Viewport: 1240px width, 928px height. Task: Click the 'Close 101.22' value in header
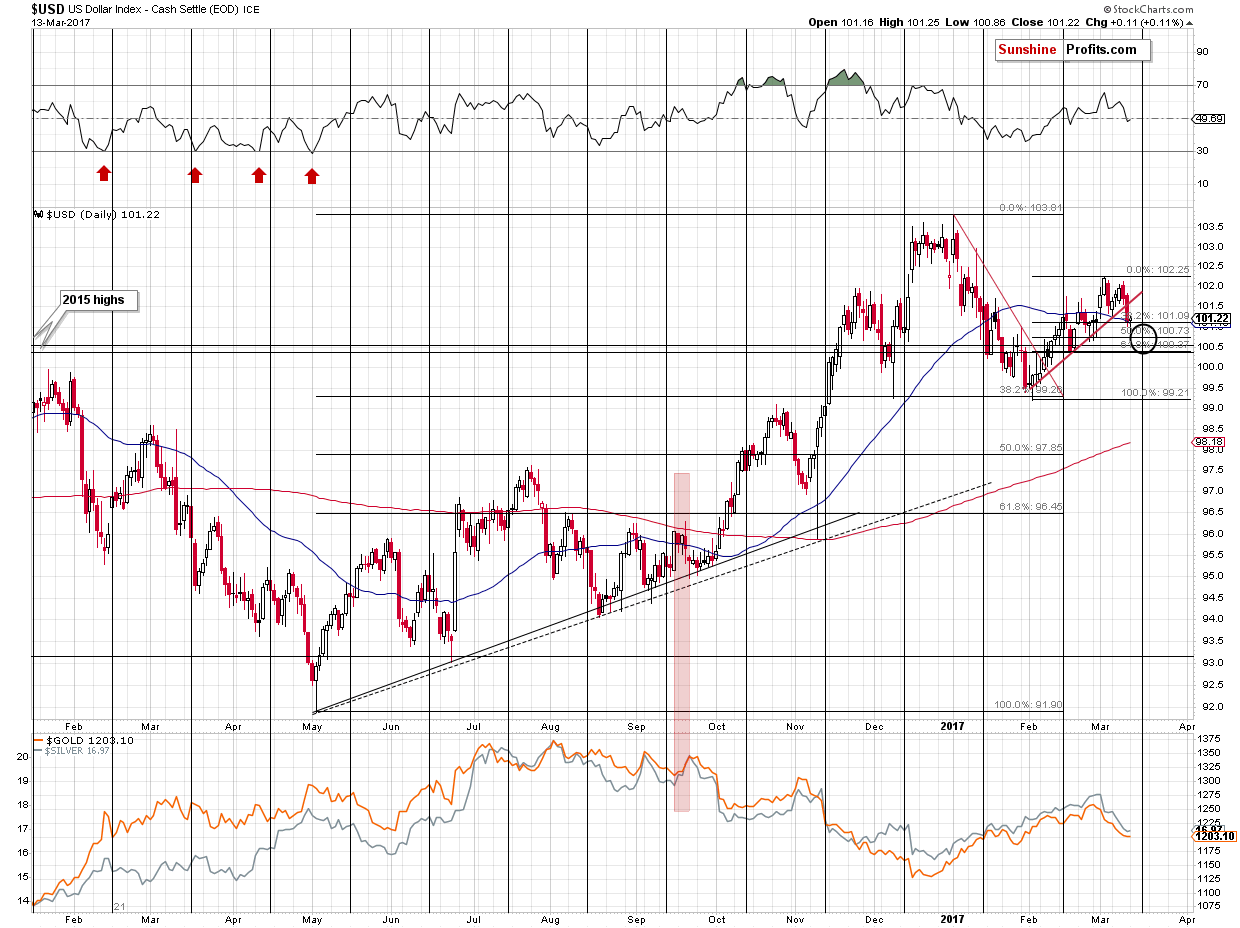pos(1046,22)
